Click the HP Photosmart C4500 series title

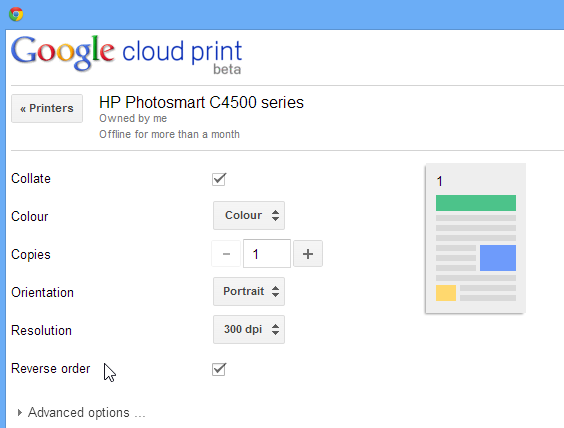point(201,103)
